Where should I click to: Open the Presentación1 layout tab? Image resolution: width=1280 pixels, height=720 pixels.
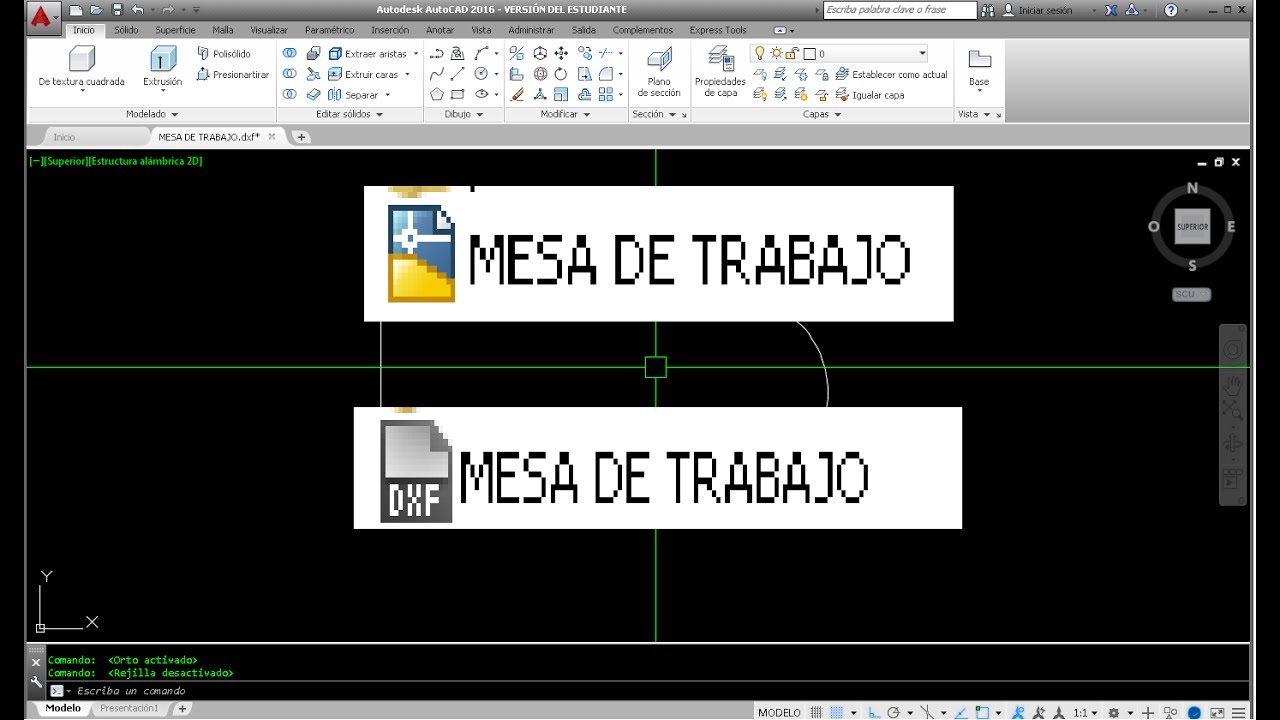coord(128,708)
